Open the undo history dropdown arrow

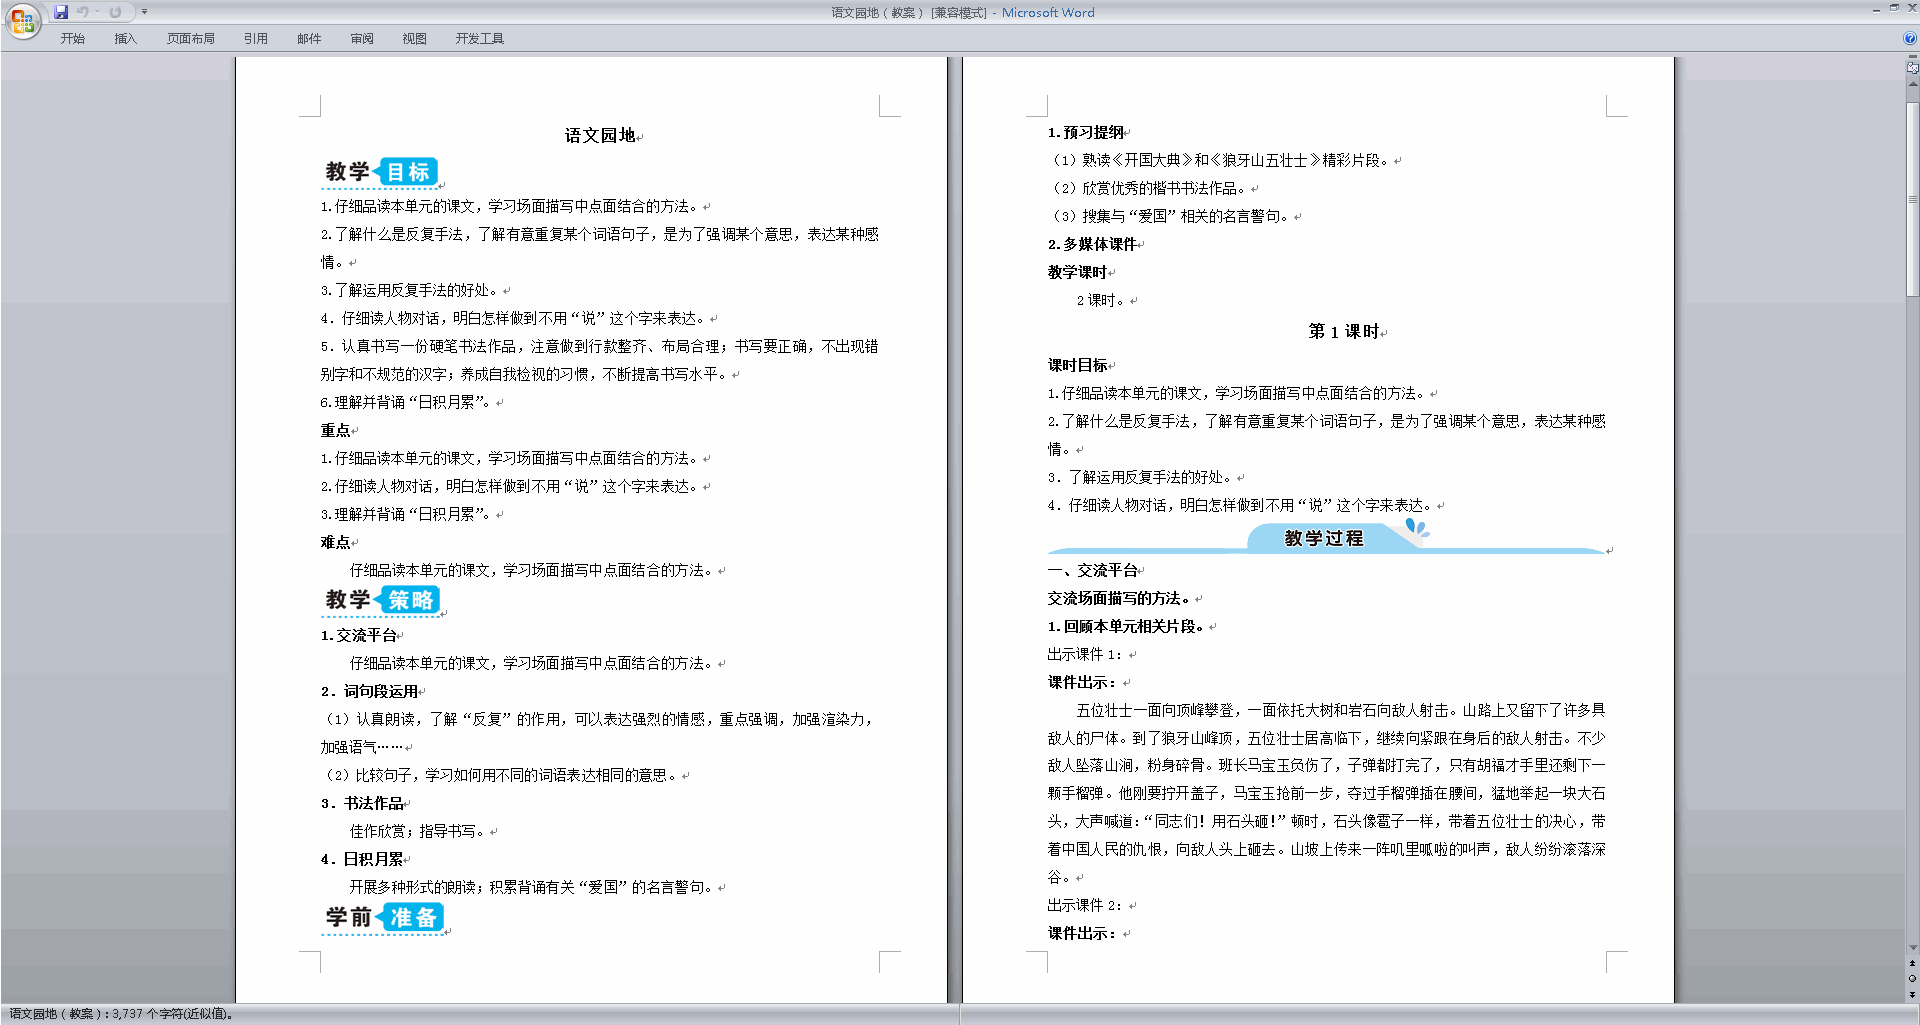click(x=97, y=12)
